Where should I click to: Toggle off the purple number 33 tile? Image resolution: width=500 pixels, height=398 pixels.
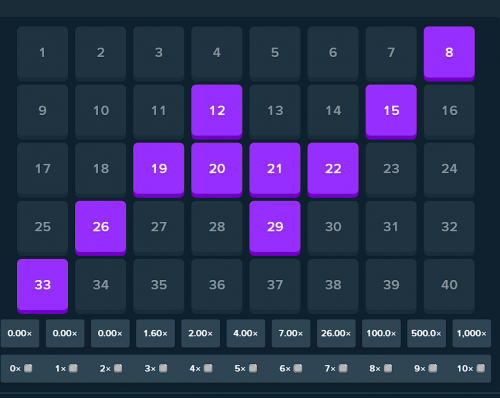(x=42, y=286)
